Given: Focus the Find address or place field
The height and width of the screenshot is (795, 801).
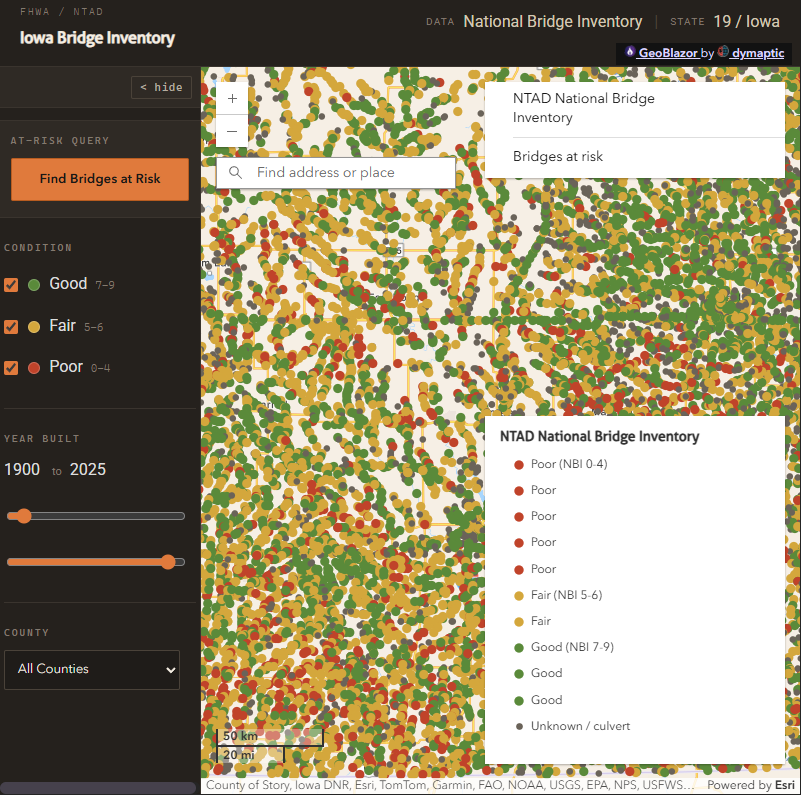Looking at the screenshot, I should (x=336, y=173).
